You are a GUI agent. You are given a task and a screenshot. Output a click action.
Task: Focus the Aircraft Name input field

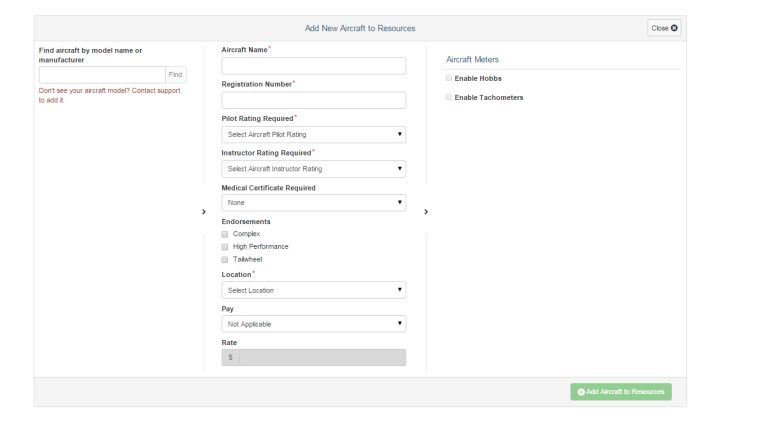(313, 66)
